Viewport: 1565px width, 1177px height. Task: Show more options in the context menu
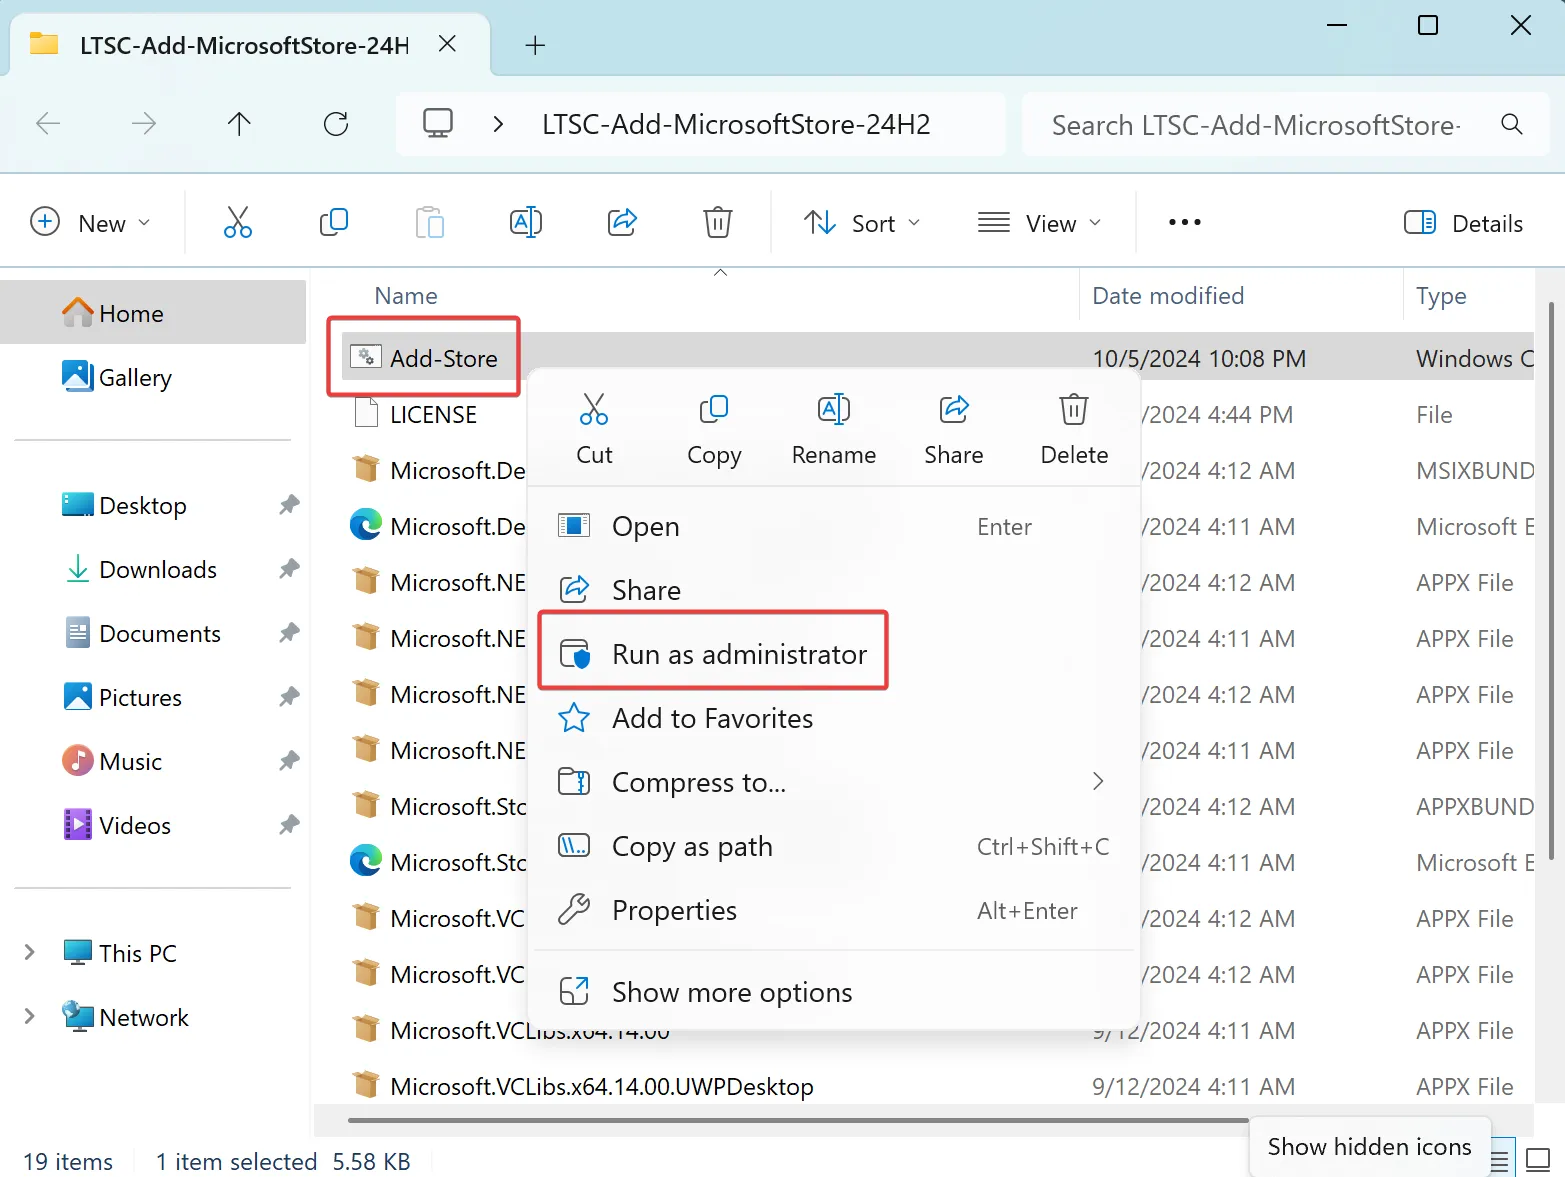pos(731,991)
